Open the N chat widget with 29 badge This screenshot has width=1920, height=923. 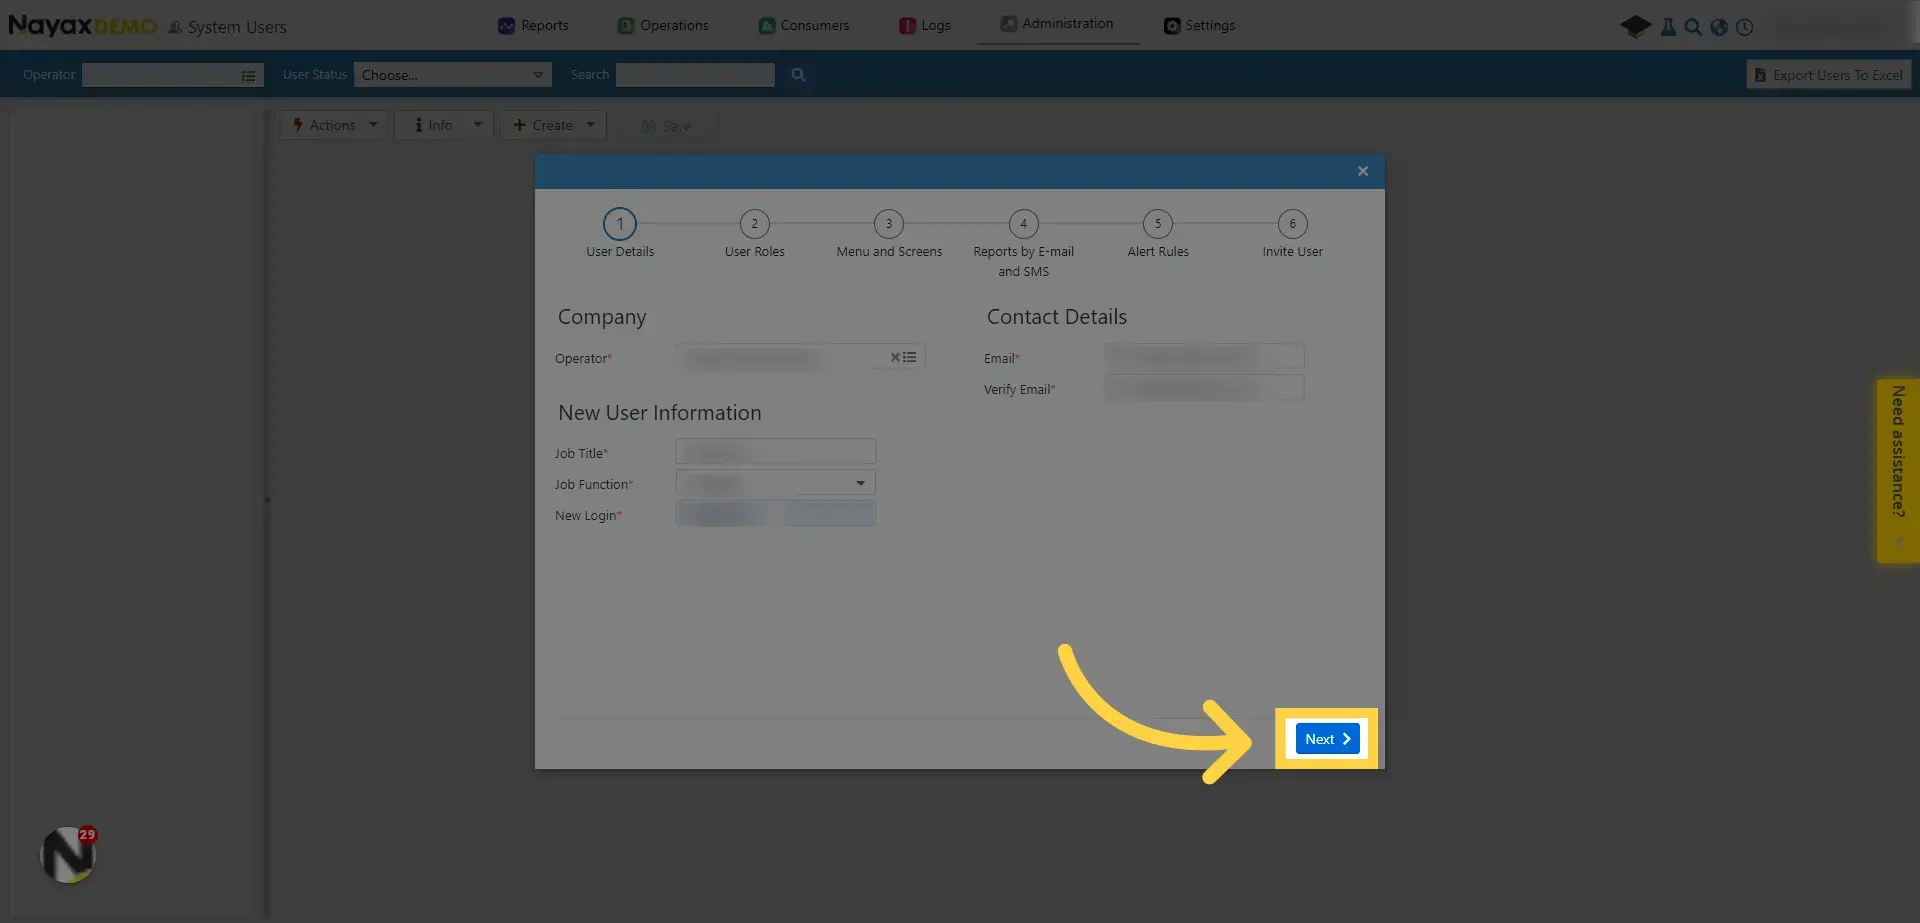click(68, 855)
